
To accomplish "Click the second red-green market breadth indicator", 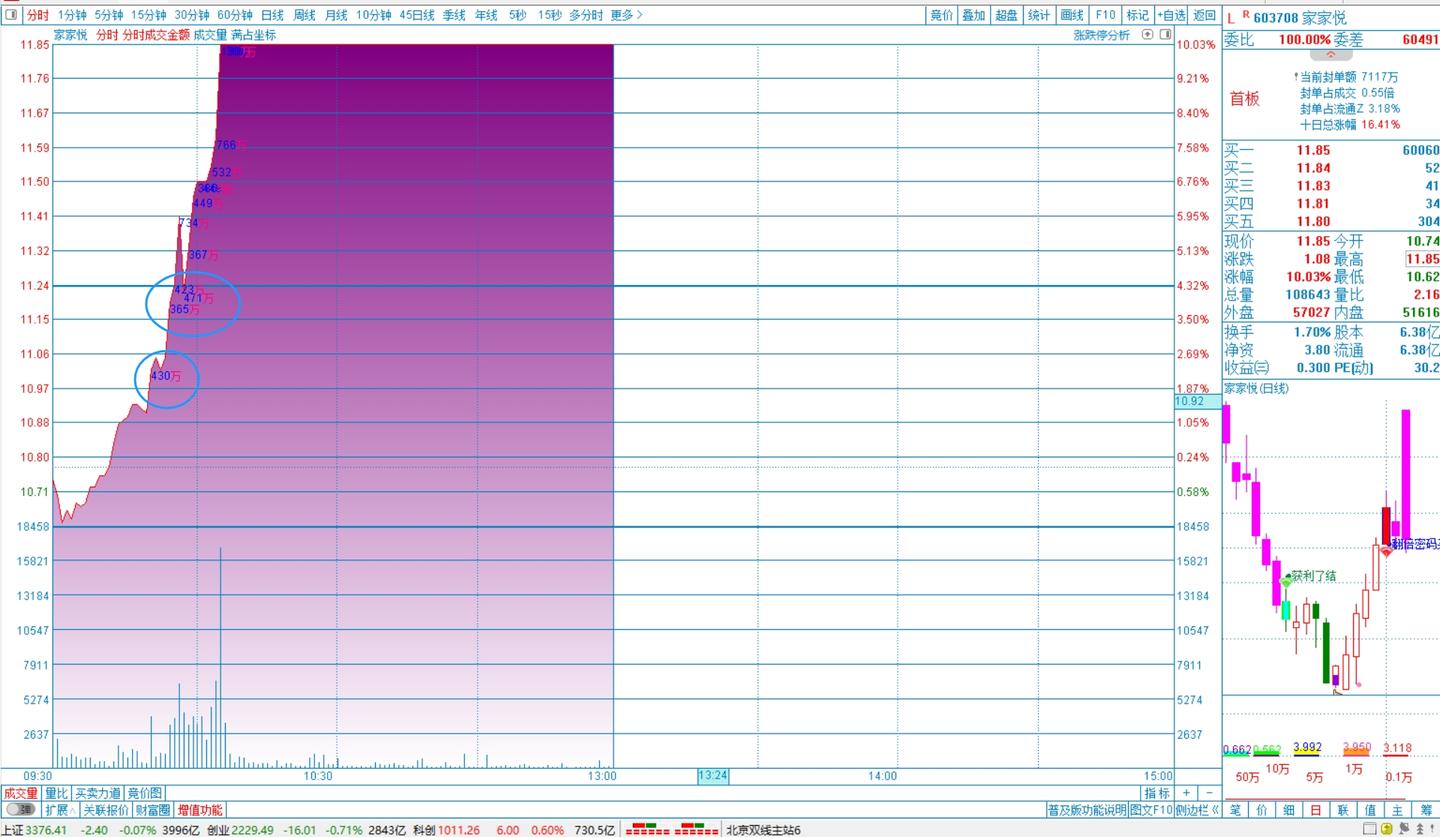I will (698, 830).
